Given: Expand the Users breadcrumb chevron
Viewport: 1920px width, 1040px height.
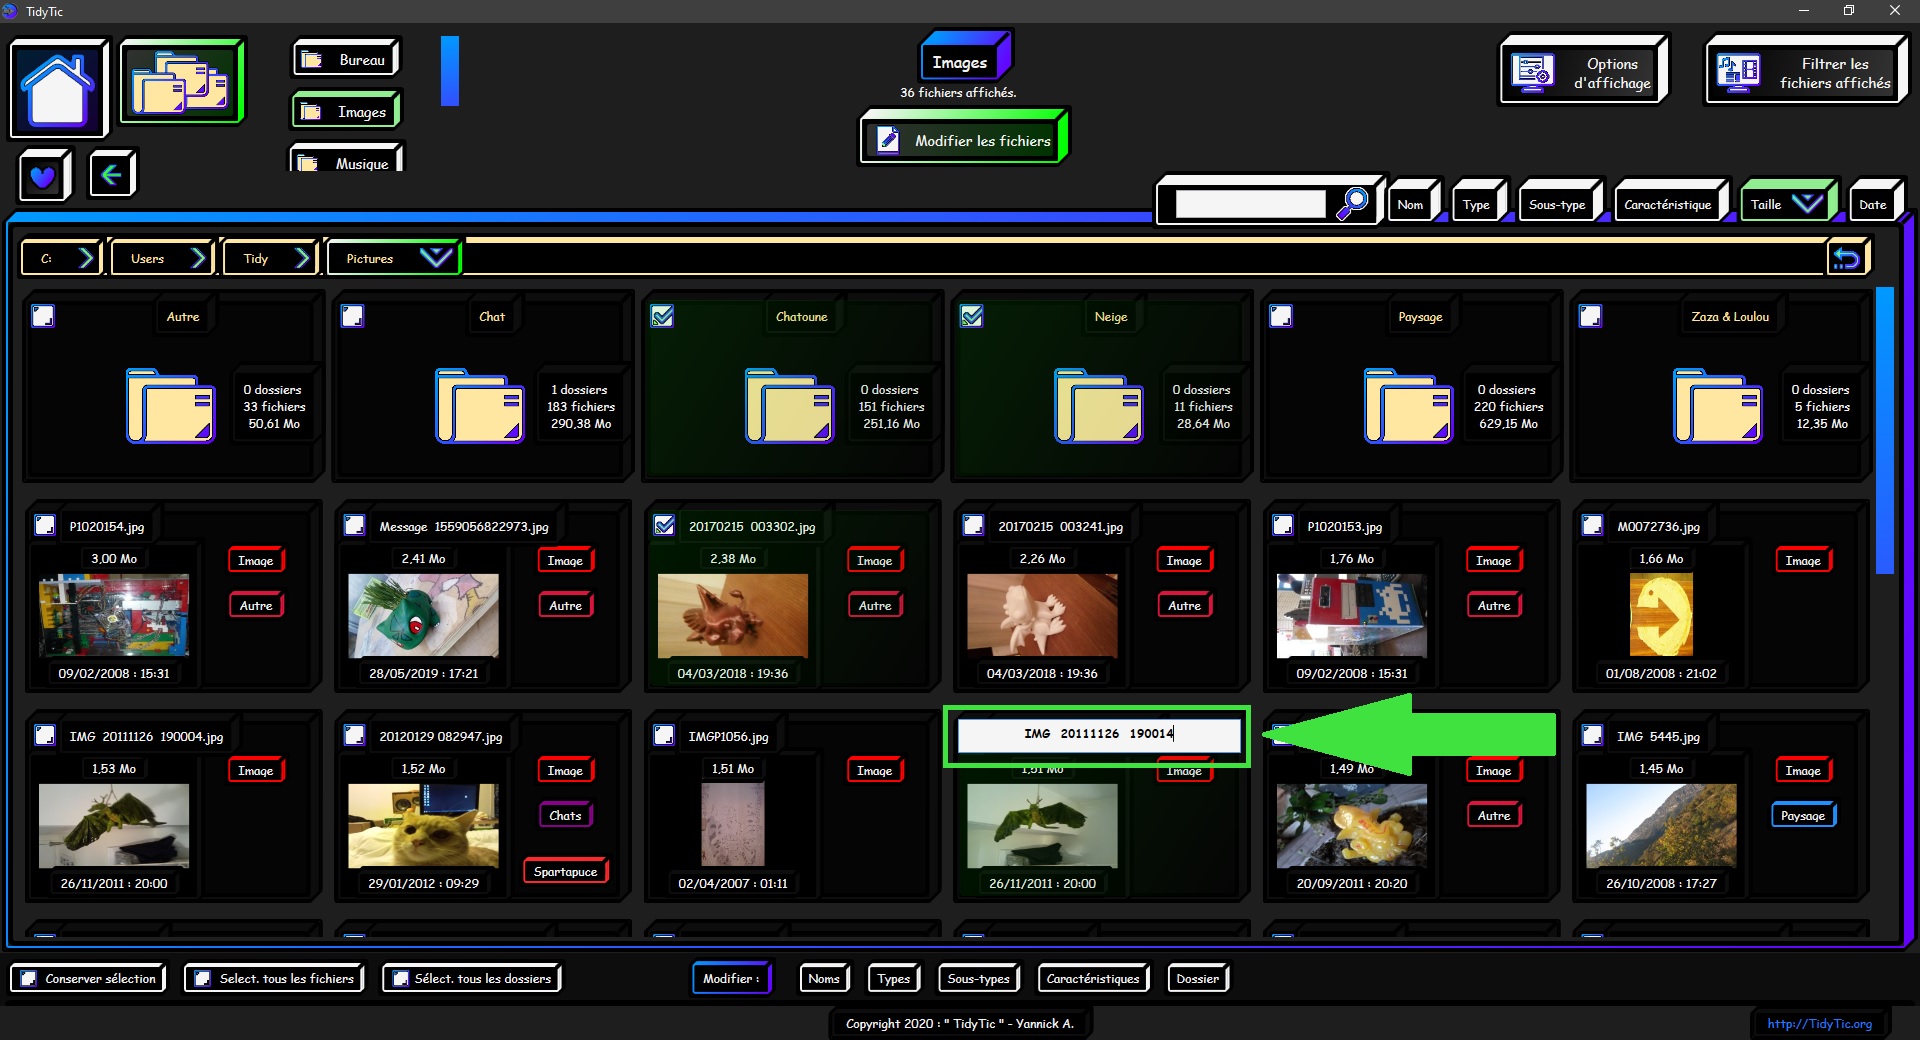Looking at the screenshot, I should pyautogui.click(x=199, y=258).
